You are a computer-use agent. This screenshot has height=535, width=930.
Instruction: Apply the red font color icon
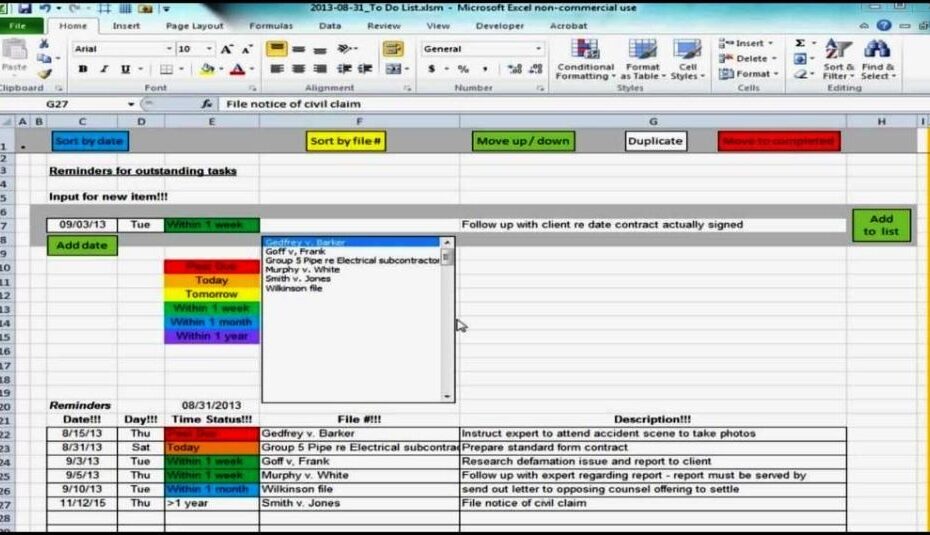click(x=237, y=69)
